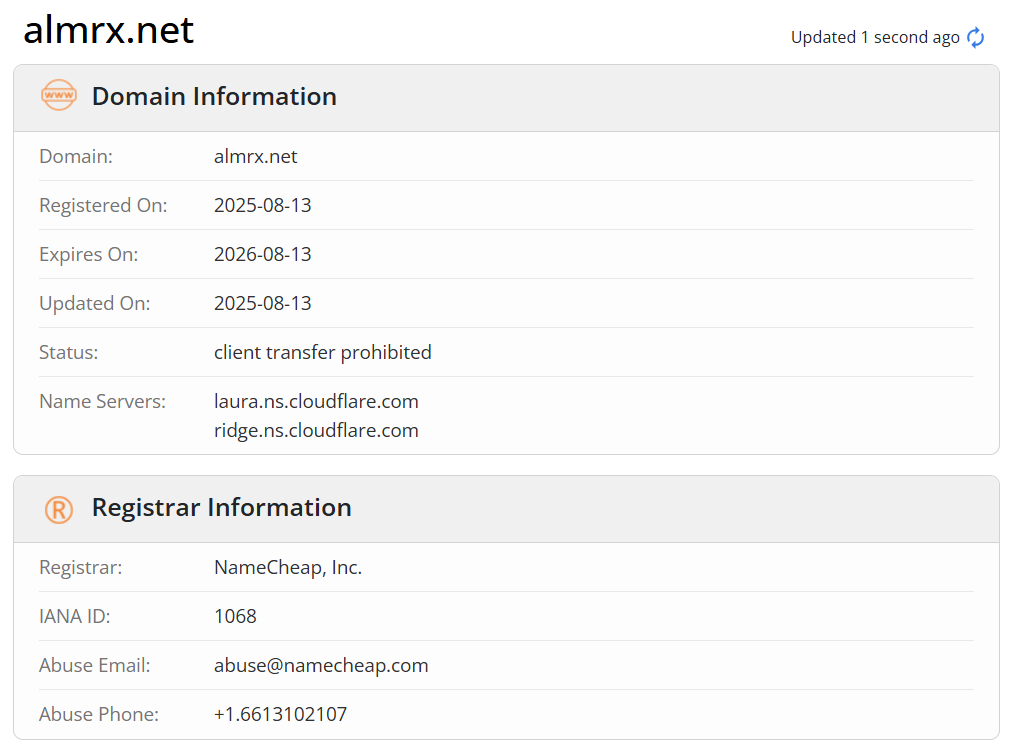Click the blue refresh icon
Screen dimensions: 1015x748
tap(976, 38)
